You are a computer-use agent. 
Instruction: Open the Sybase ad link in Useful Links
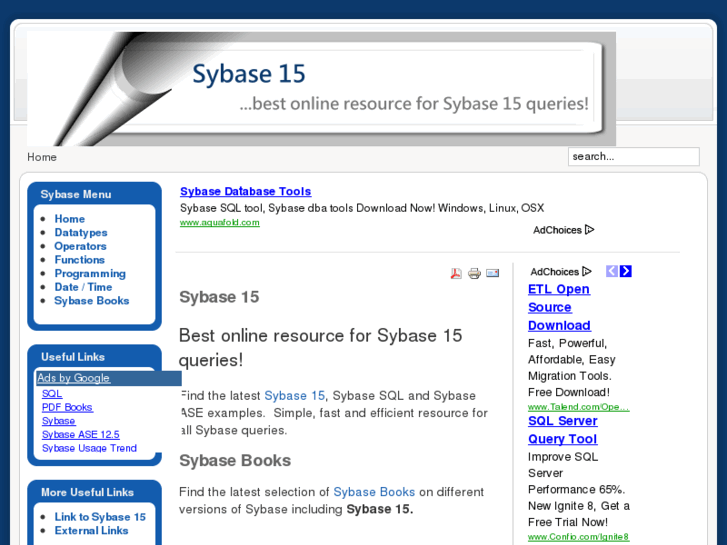click(58, 421)
